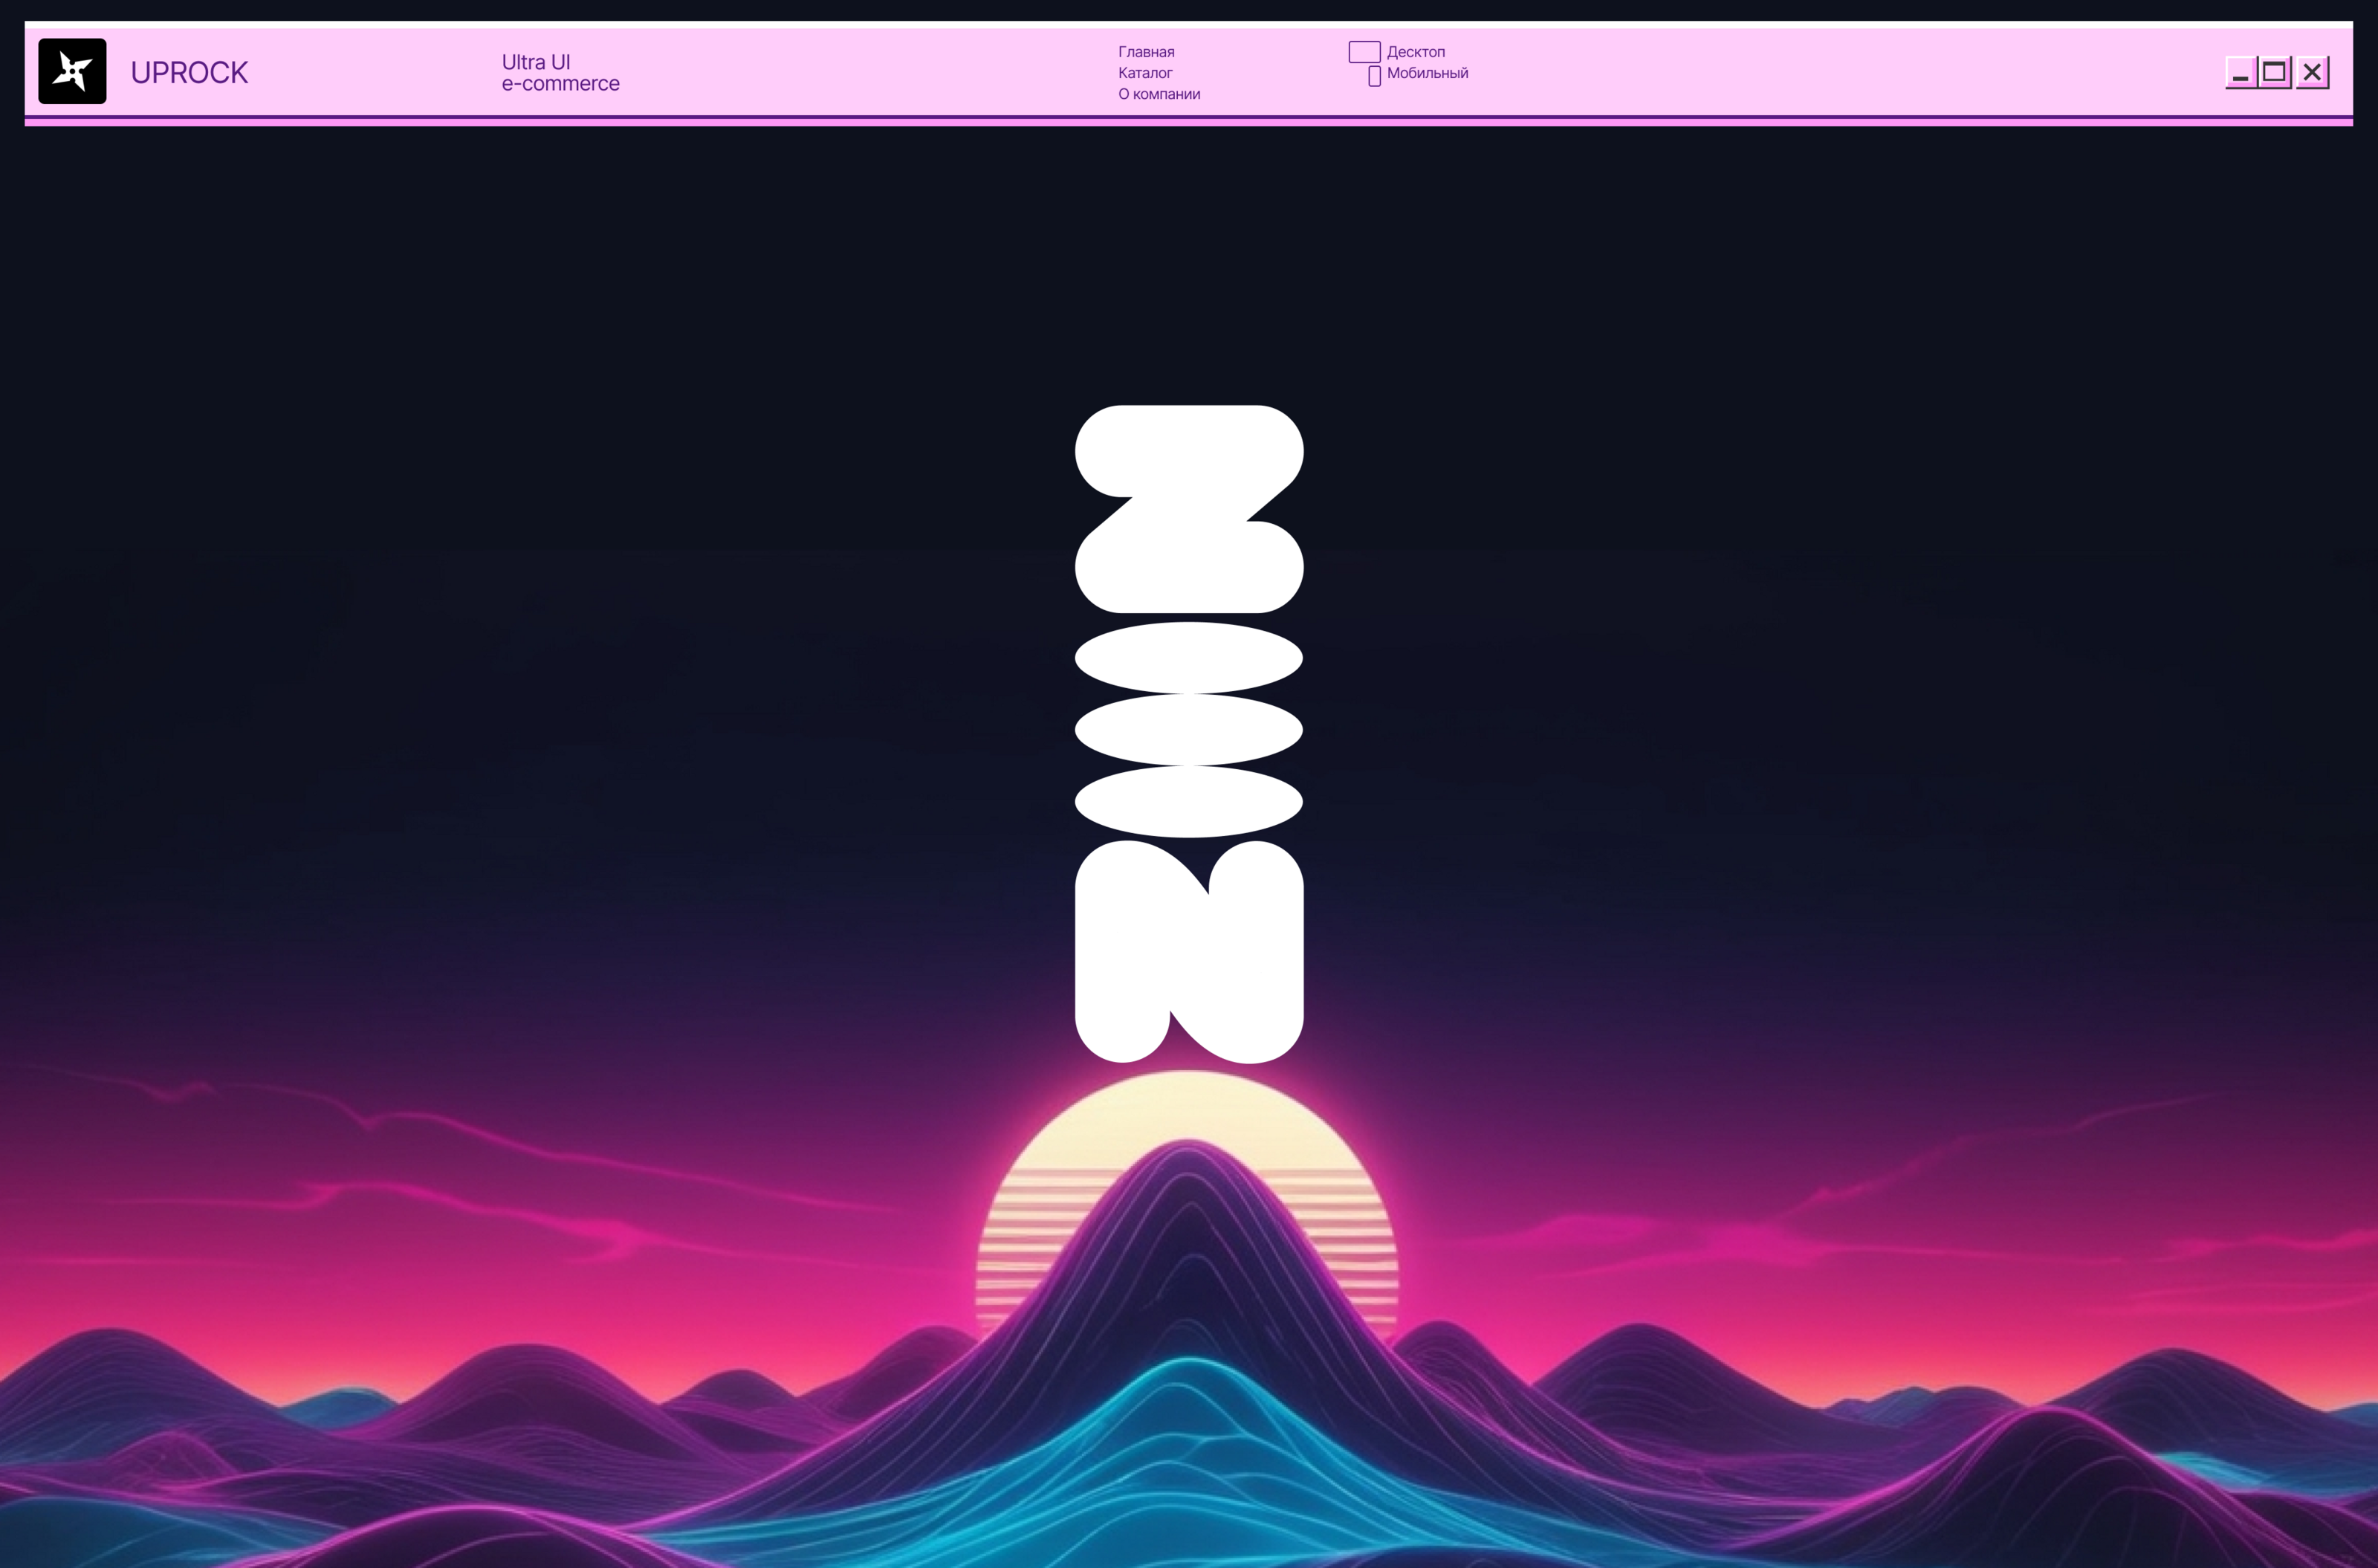2378x1568 pixels.
Task: Click the mobile phone icon
Action: [x=1374, y=76]
